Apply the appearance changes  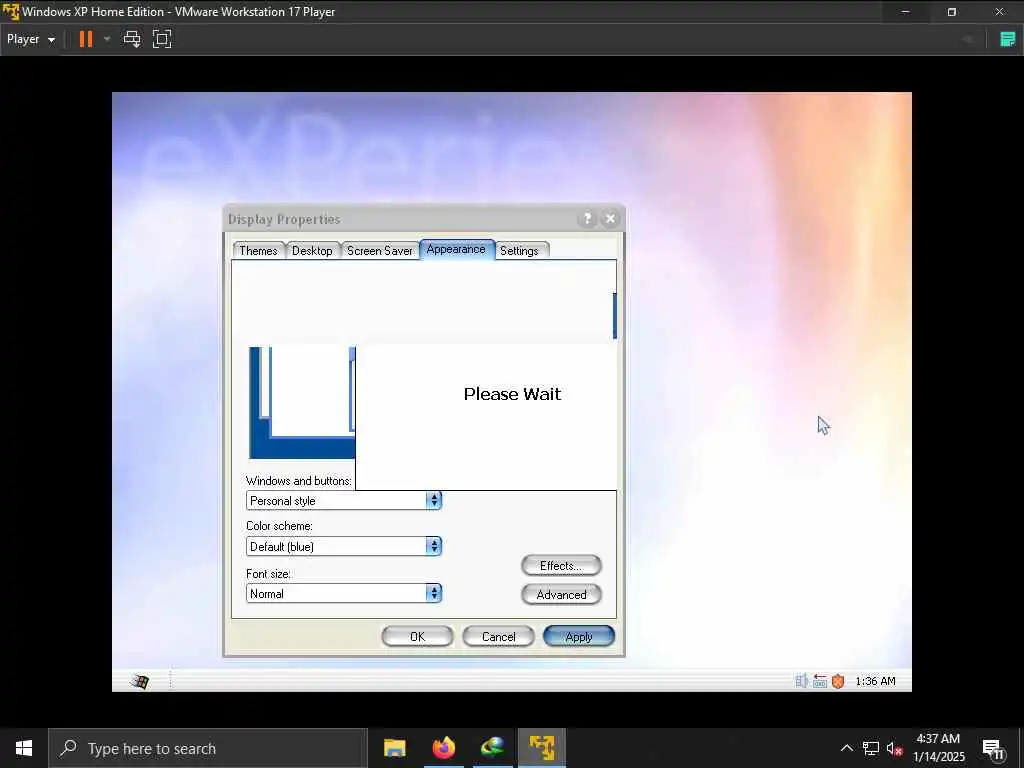click(579, 637)
